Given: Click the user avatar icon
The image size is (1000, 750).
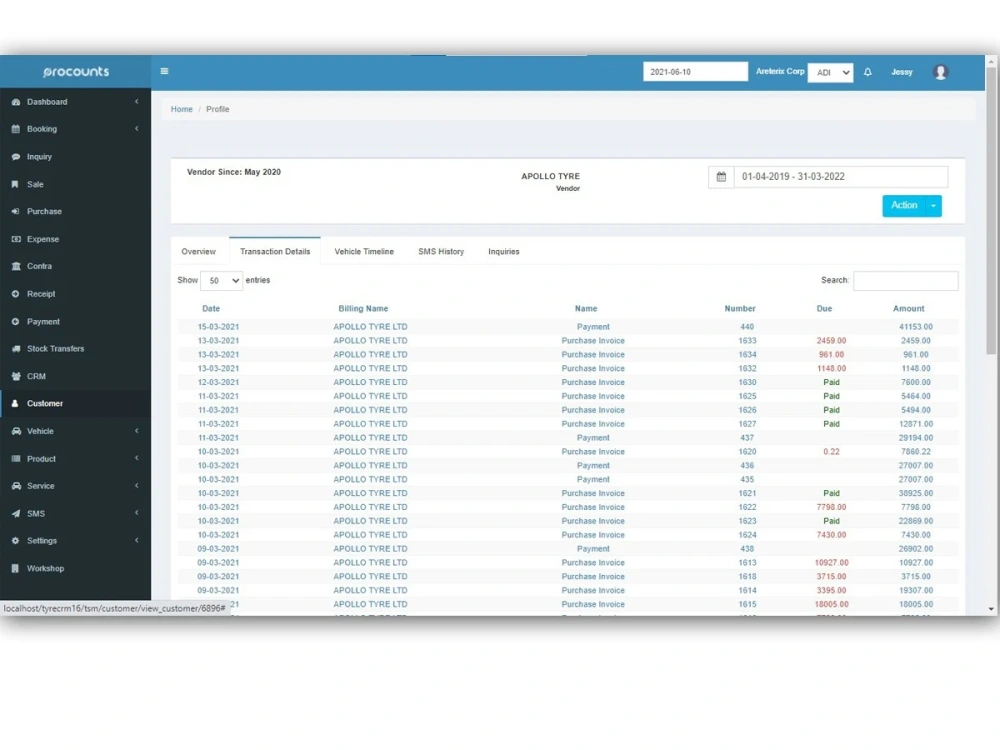Looking at the screenshot, I should click(x=940, y=72).
